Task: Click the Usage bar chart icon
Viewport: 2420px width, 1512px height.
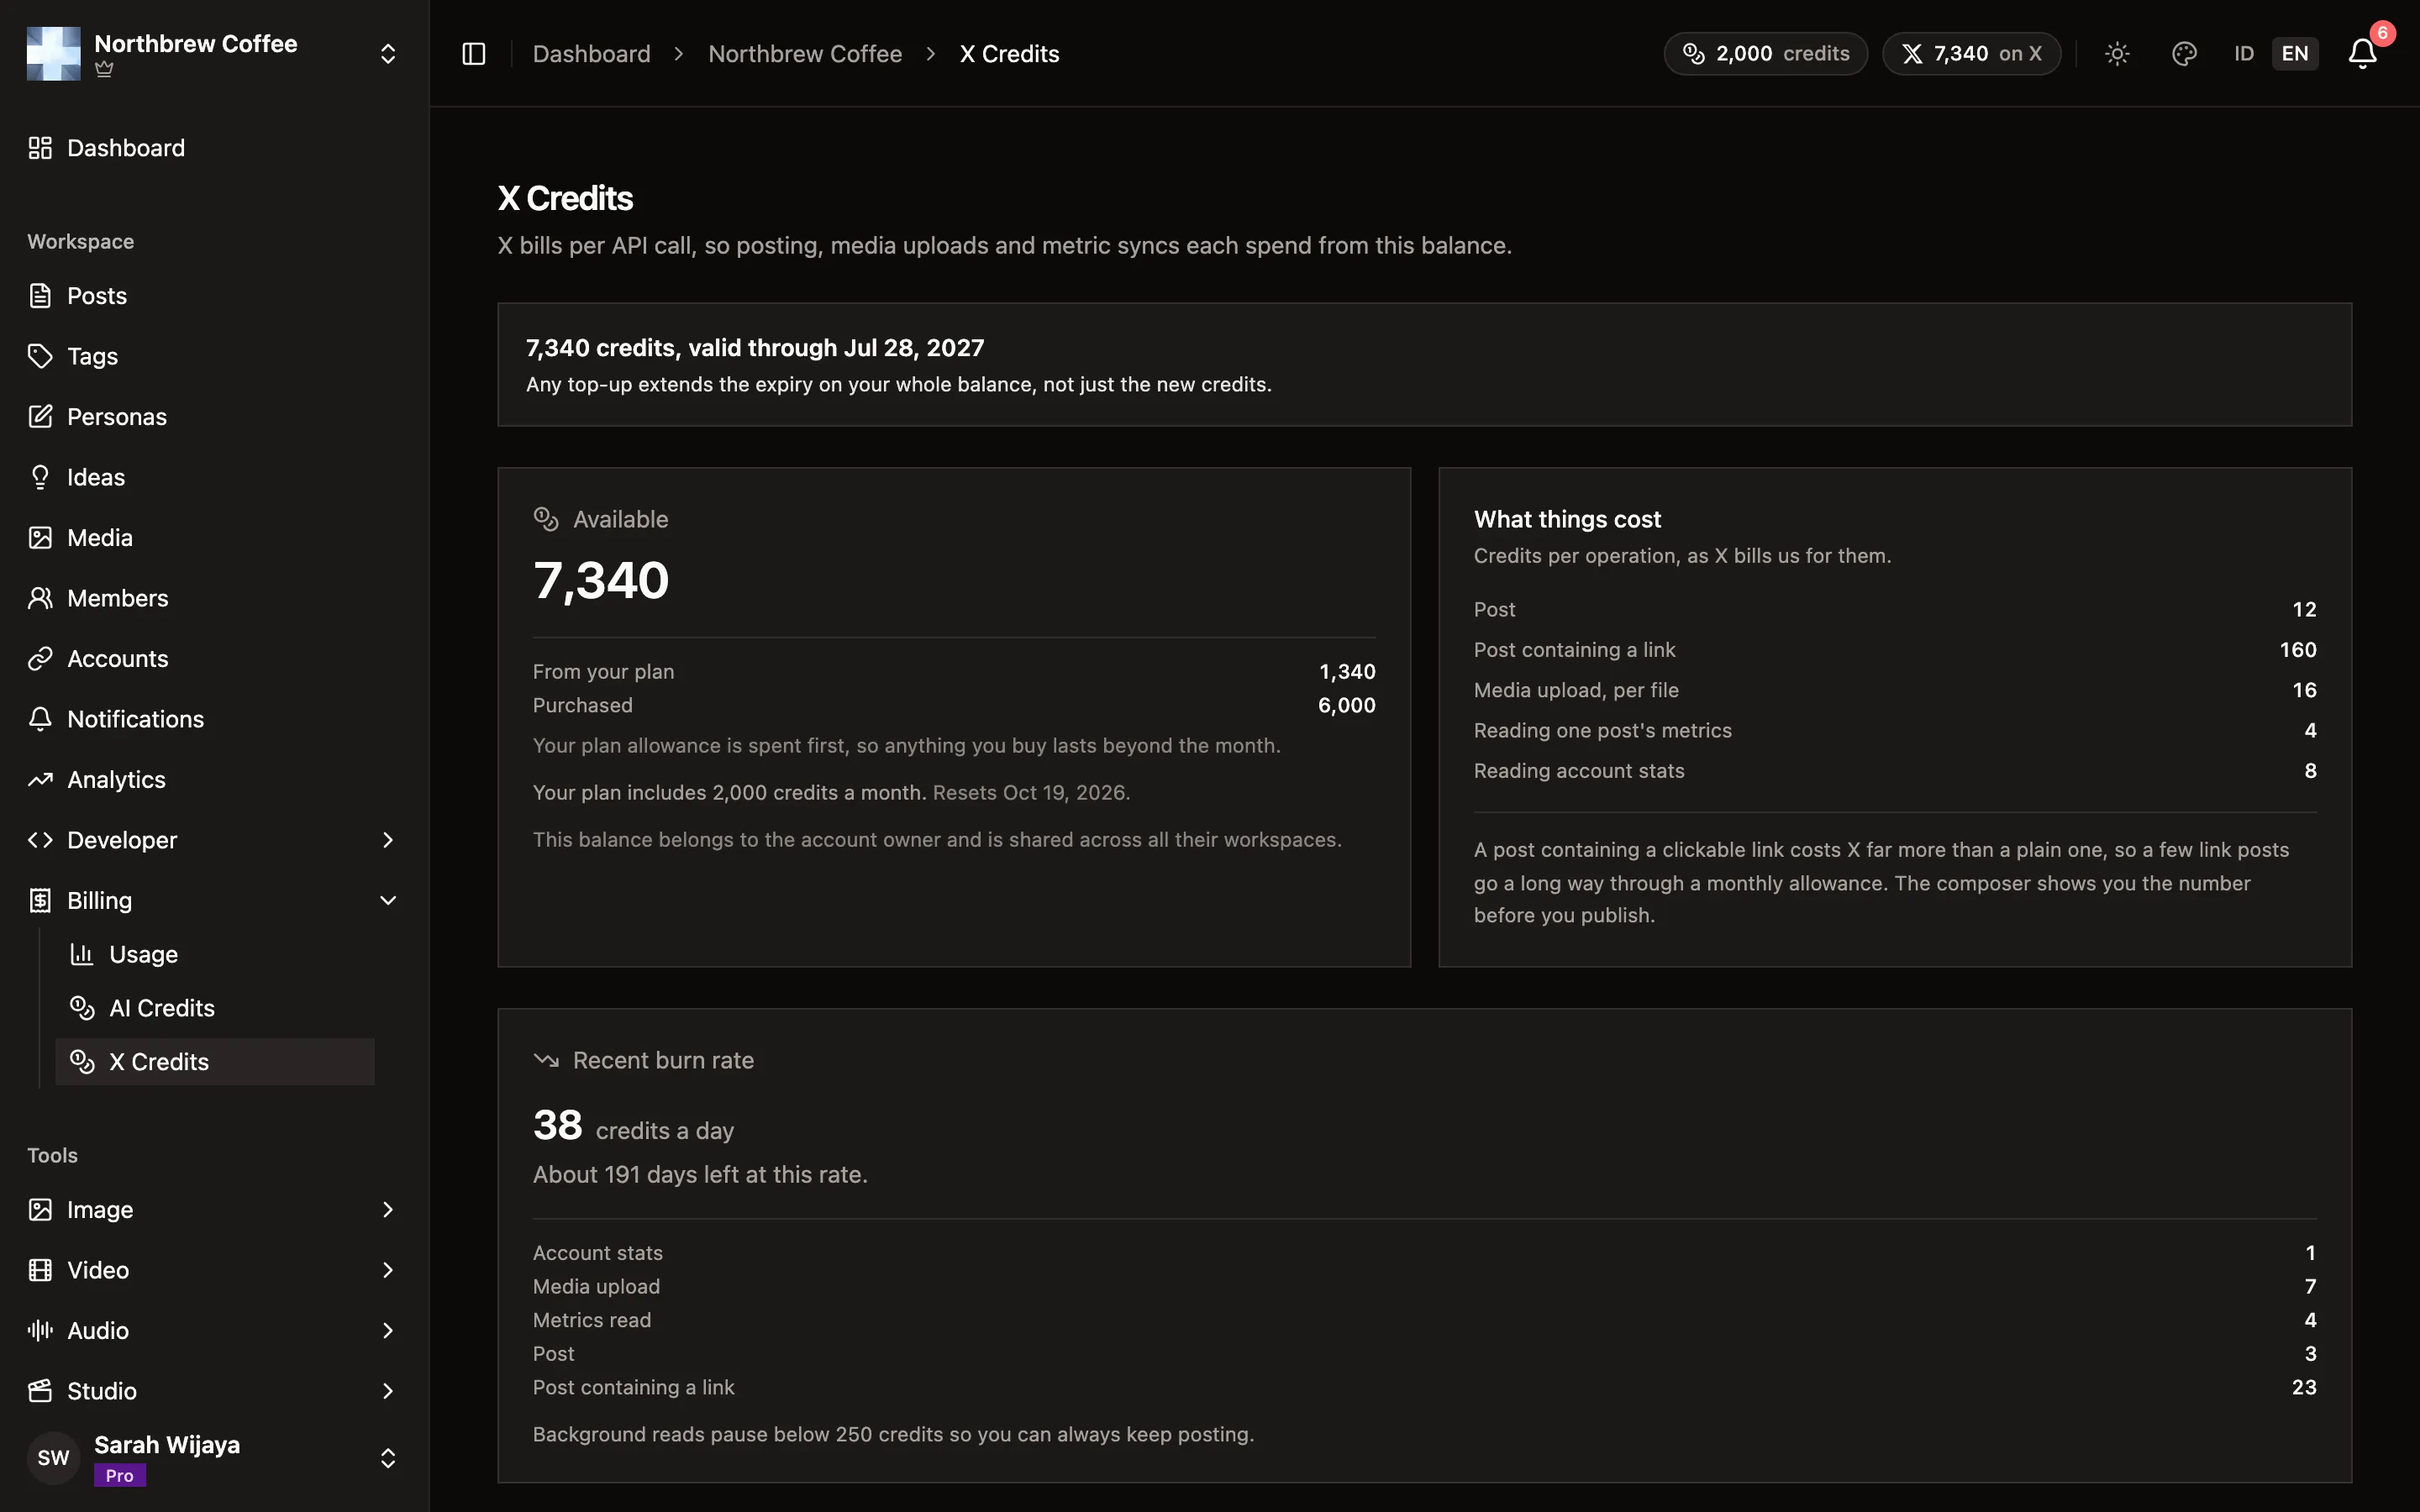Action: pos(82,954)
